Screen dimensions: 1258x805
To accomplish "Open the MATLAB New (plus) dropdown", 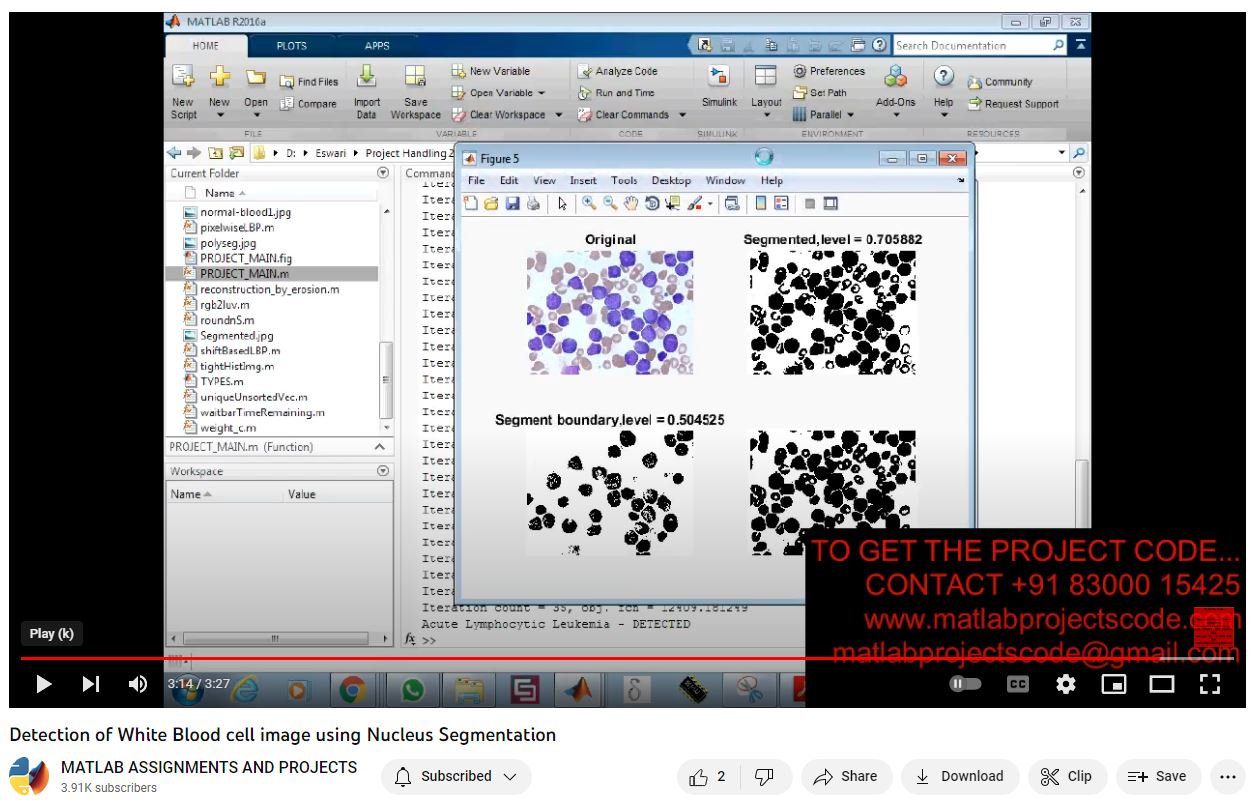I will point(219,92).
